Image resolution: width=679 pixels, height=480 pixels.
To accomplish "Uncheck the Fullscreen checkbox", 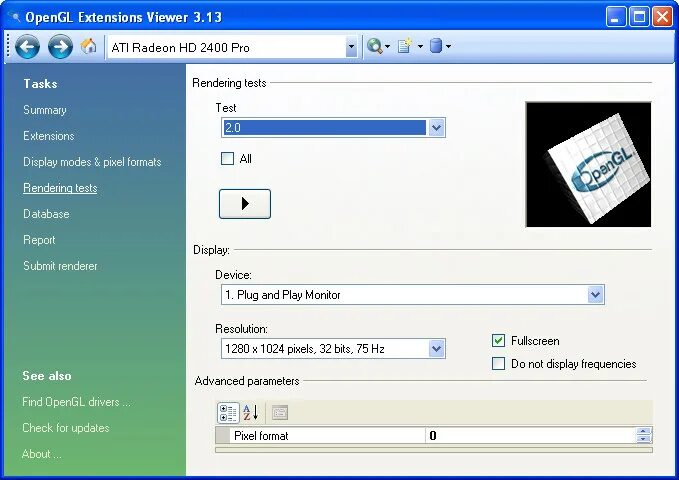I will tap(498, 341).
